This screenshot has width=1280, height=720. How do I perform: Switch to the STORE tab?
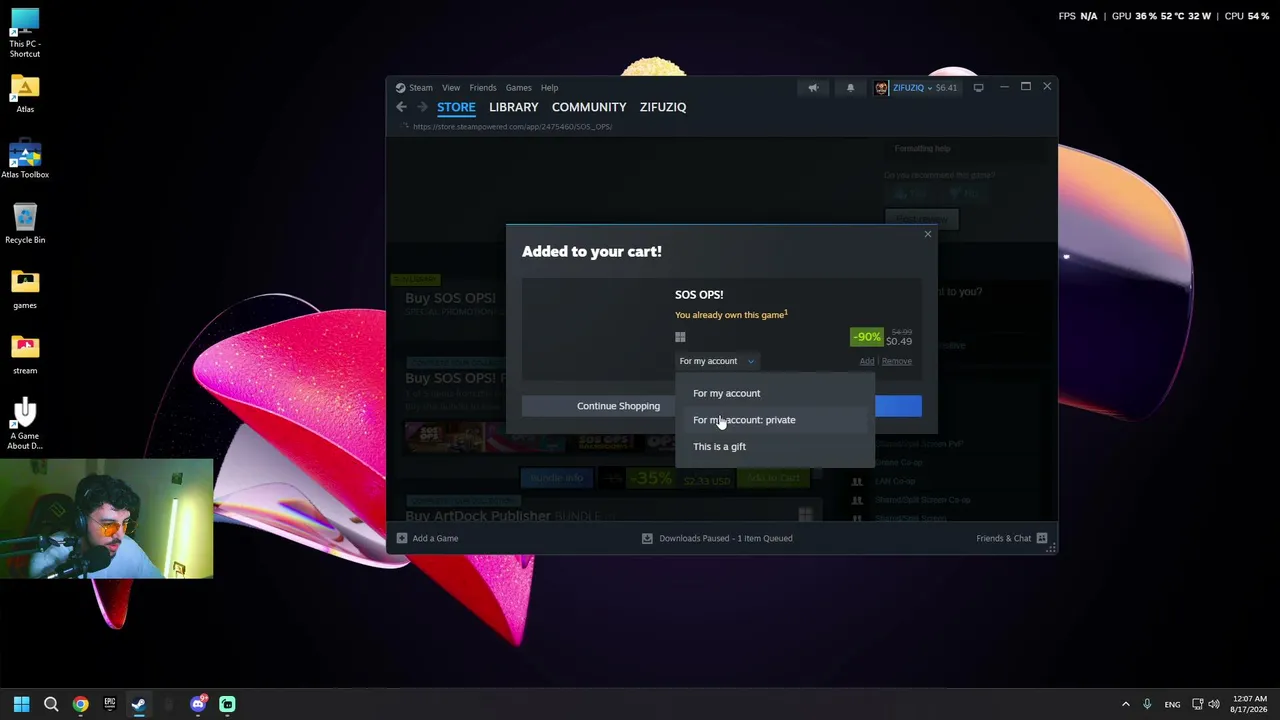pyautogui.click(x=456, y=107)
